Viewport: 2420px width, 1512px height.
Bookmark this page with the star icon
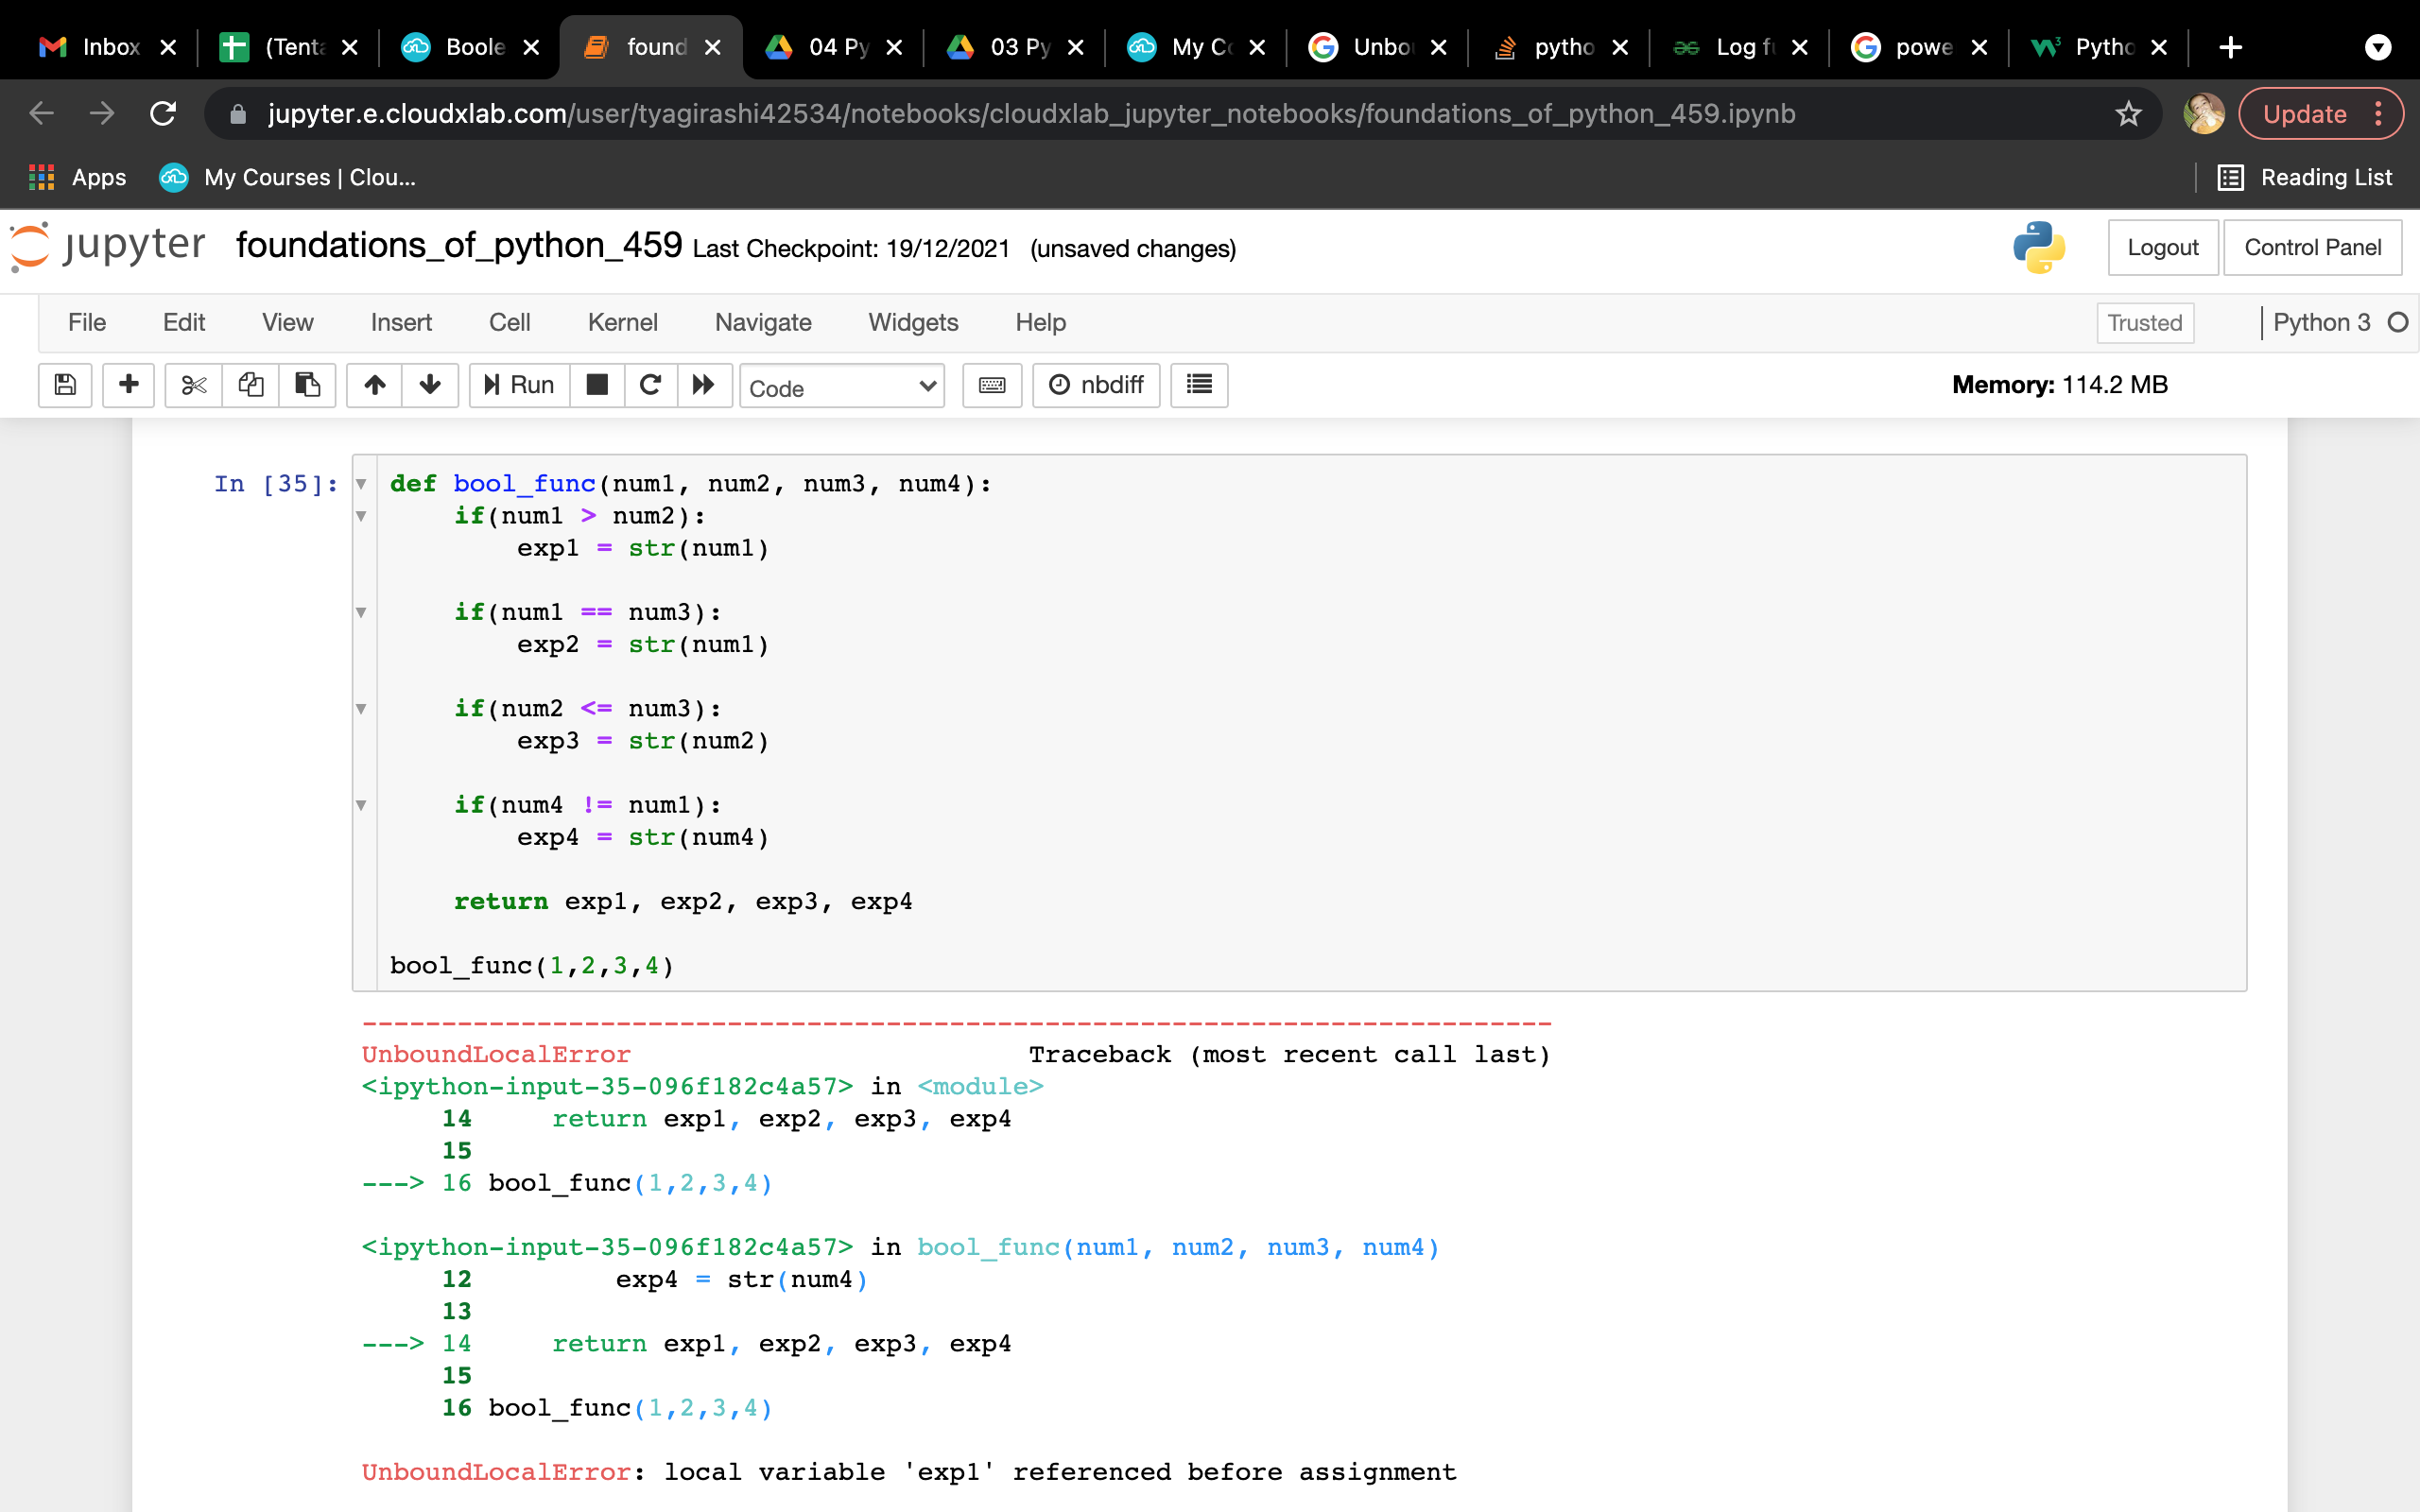pos(2128,114)
